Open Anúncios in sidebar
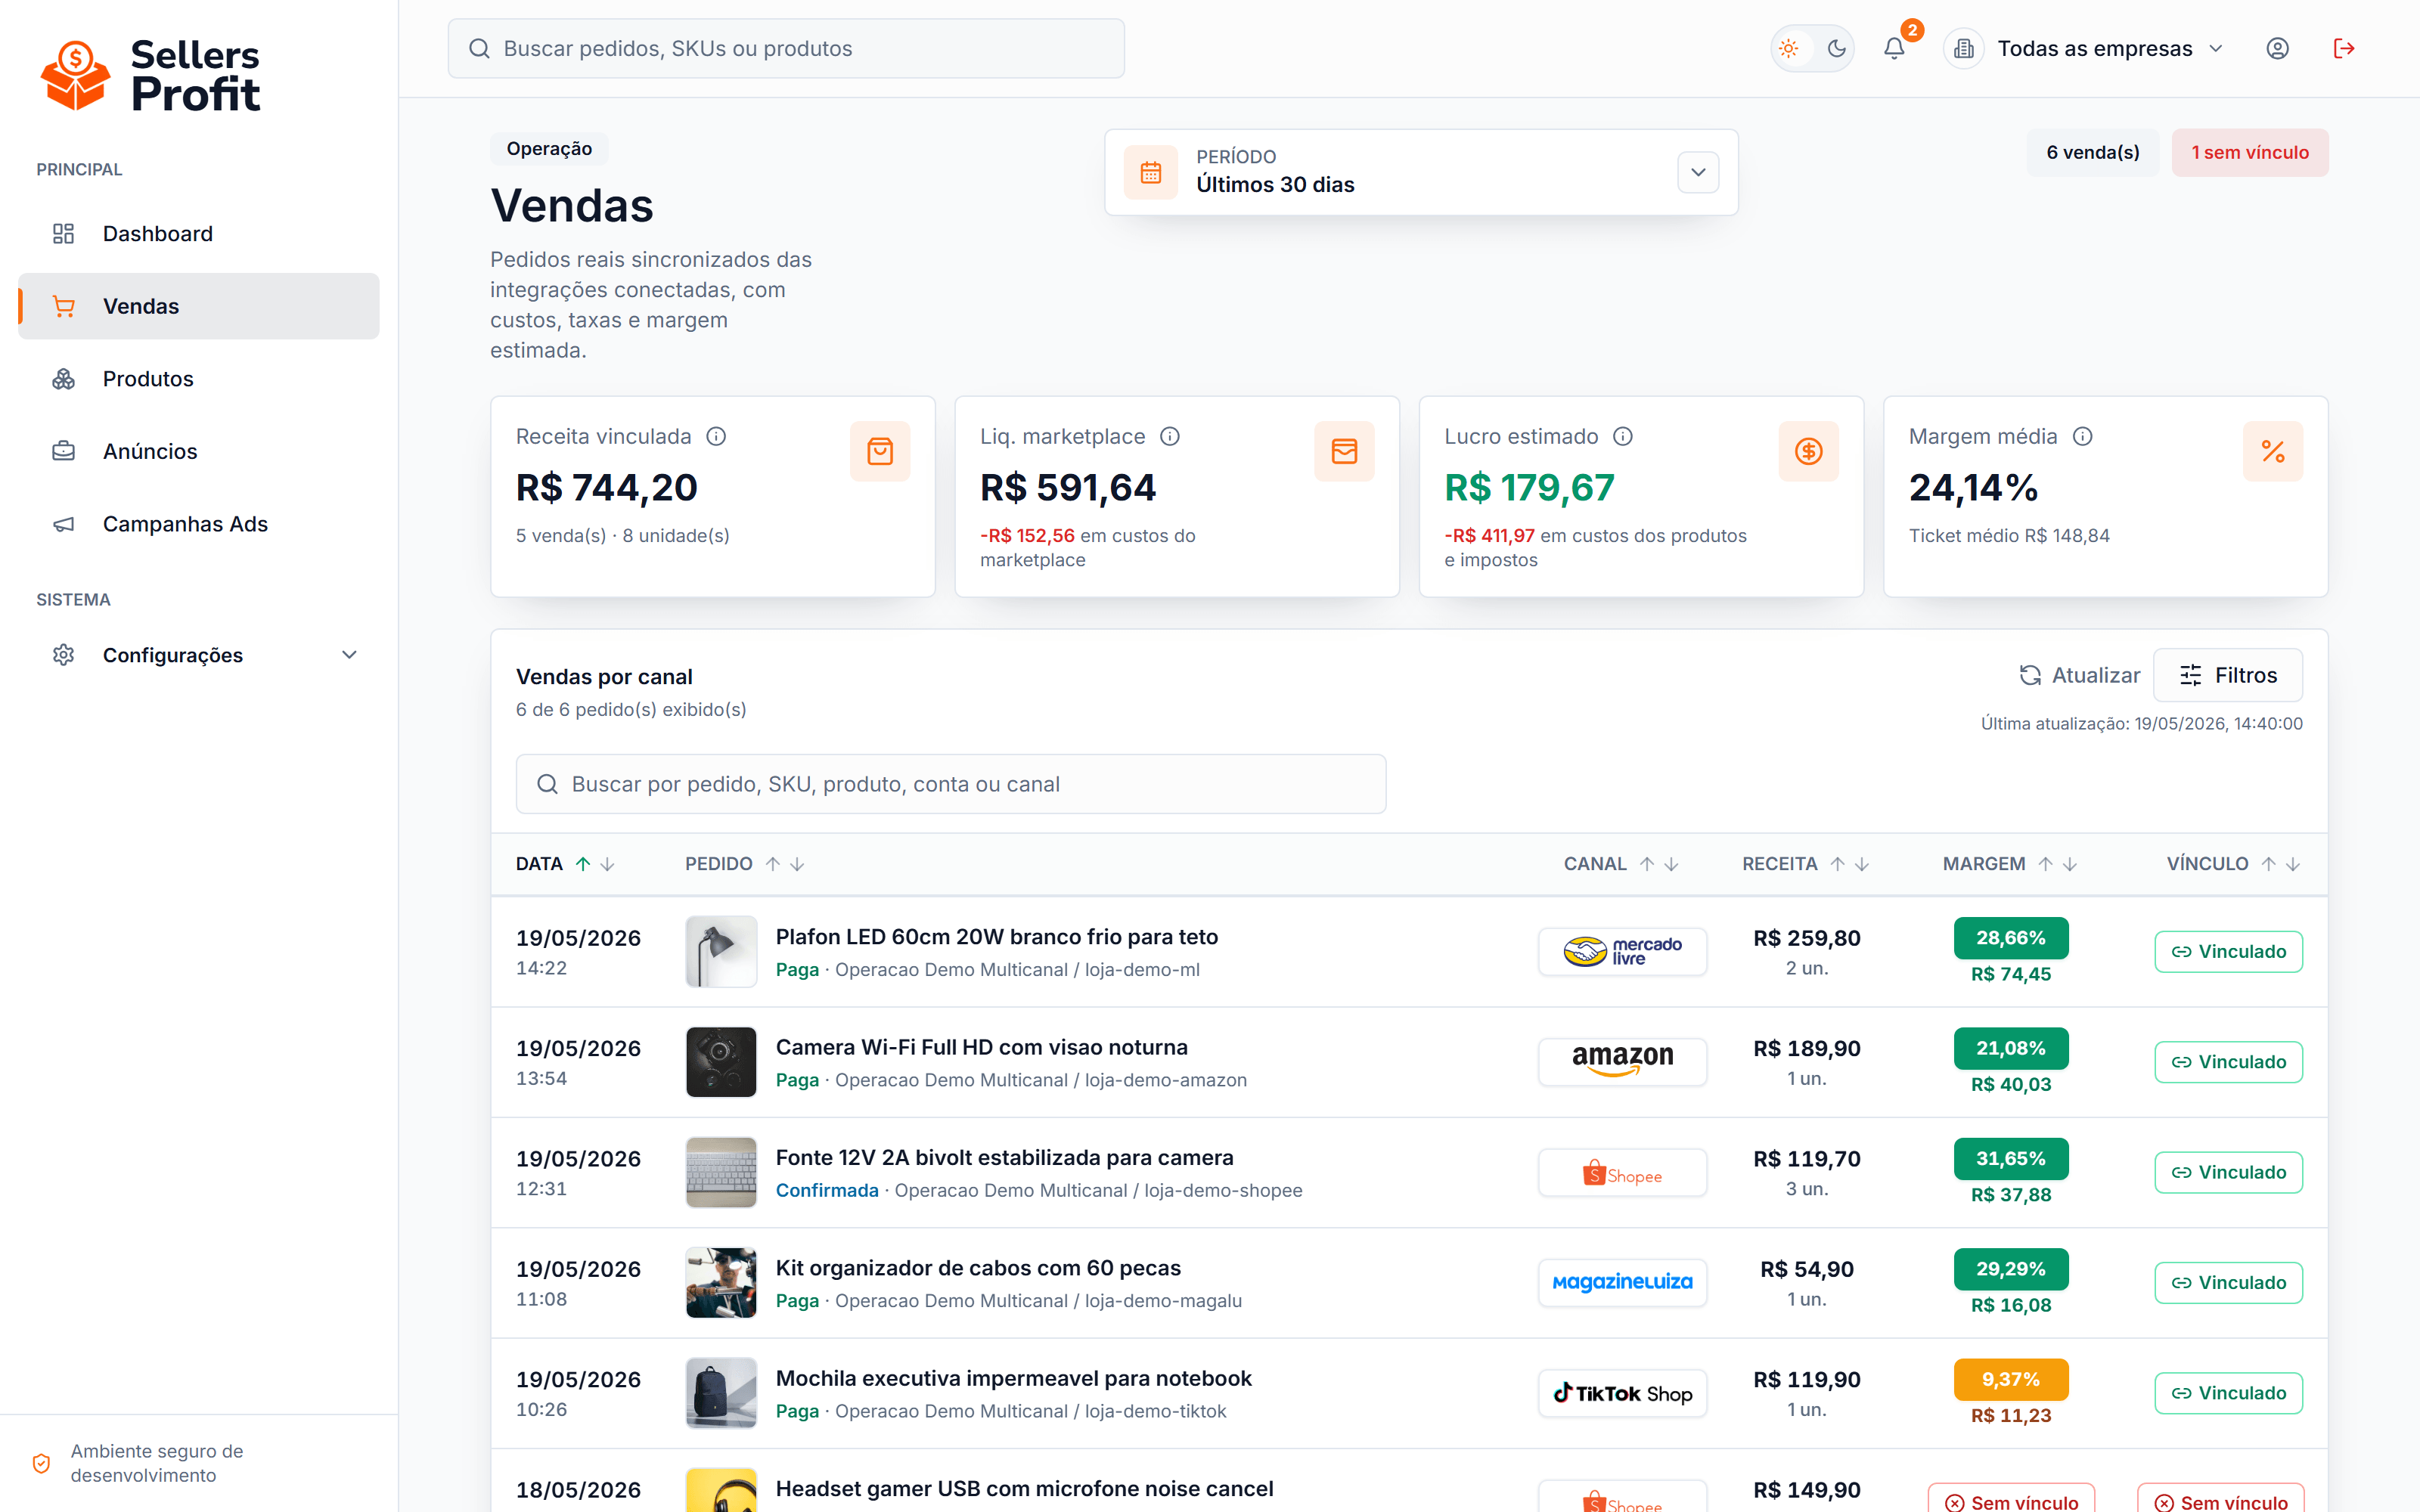2420x1512 pixels. click(x=198, y=451)
